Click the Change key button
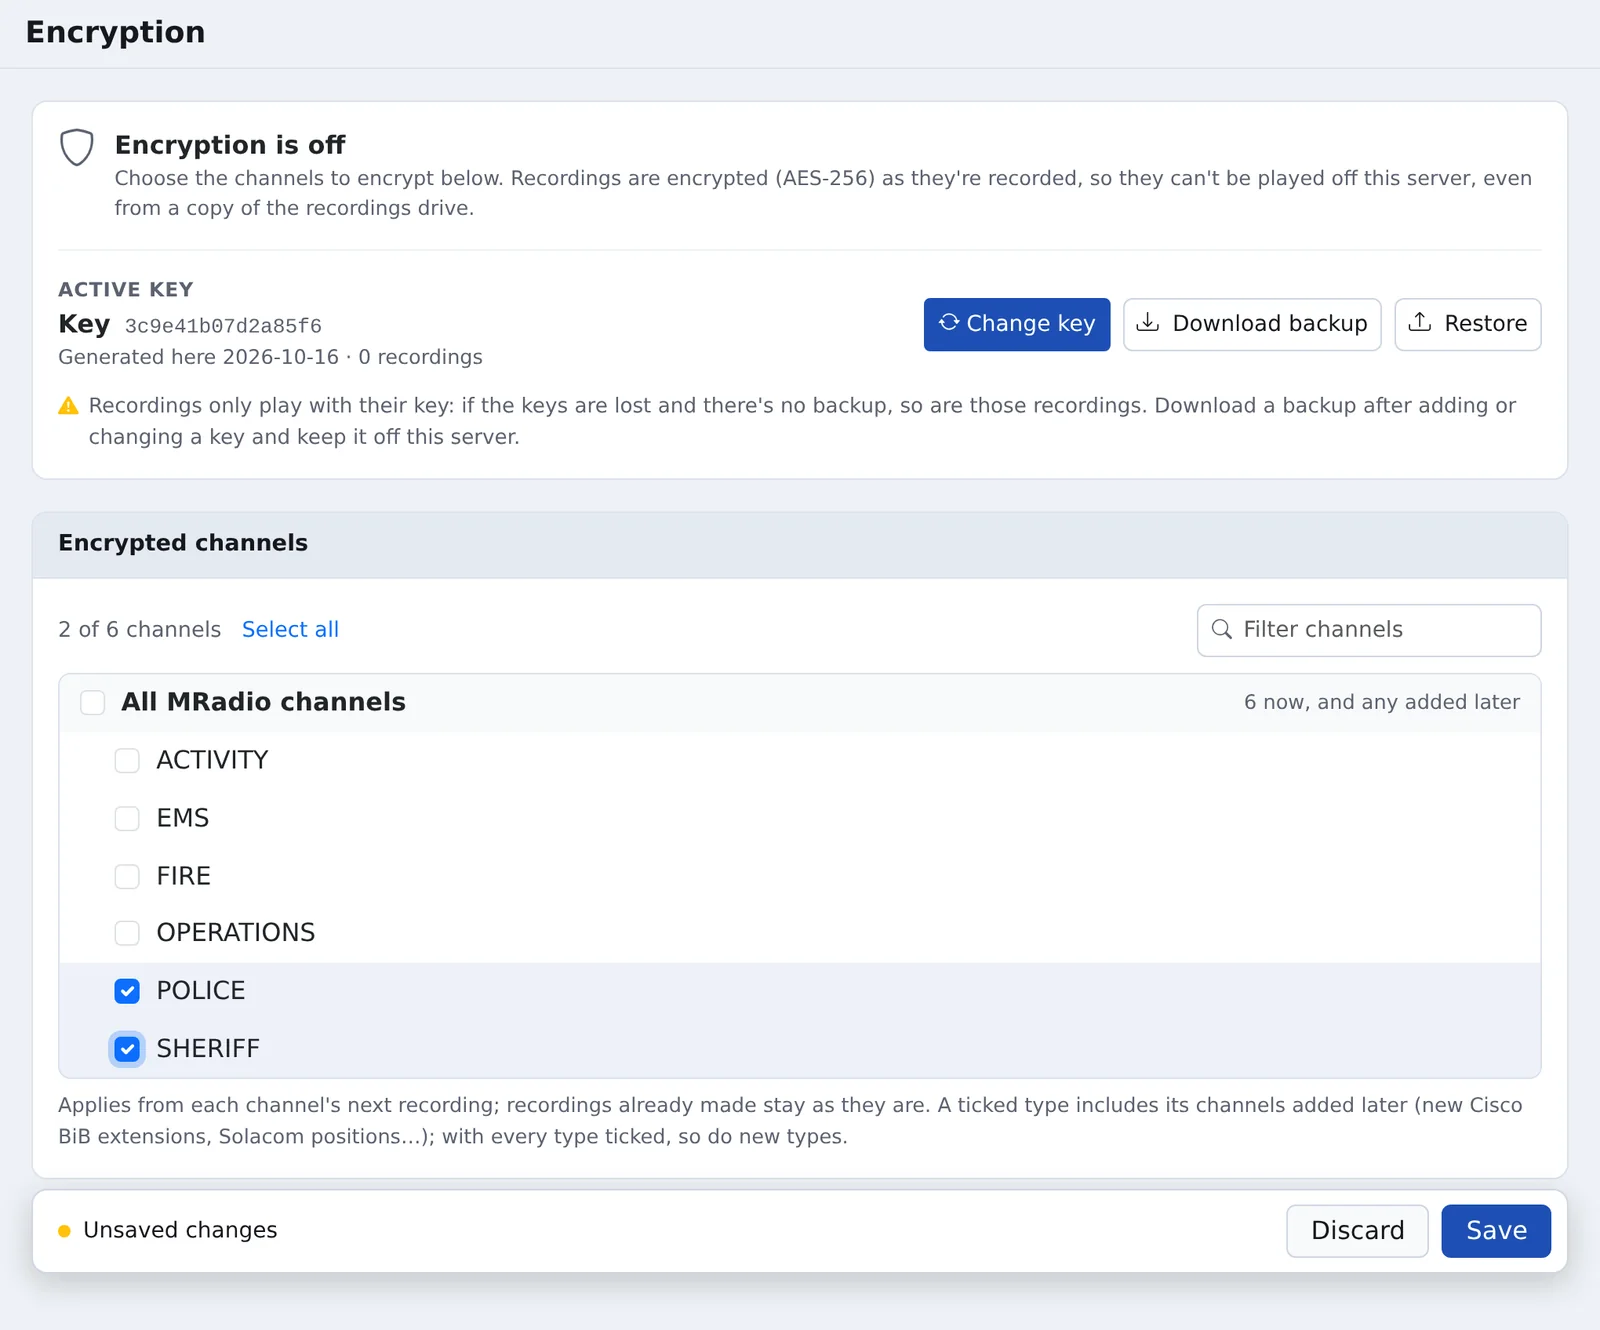Viewport: 1600px width, 1330px height. [x=1016, y=324]
